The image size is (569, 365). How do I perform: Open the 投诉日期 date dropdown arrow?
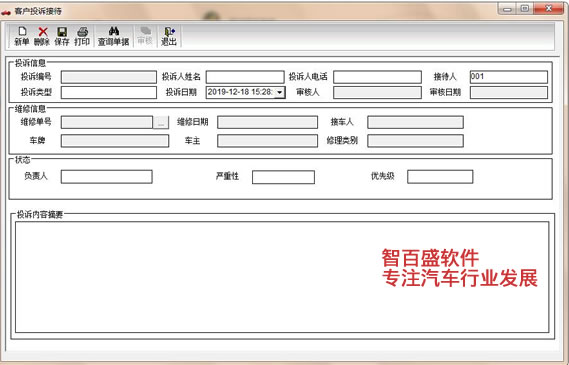[279, 92]
